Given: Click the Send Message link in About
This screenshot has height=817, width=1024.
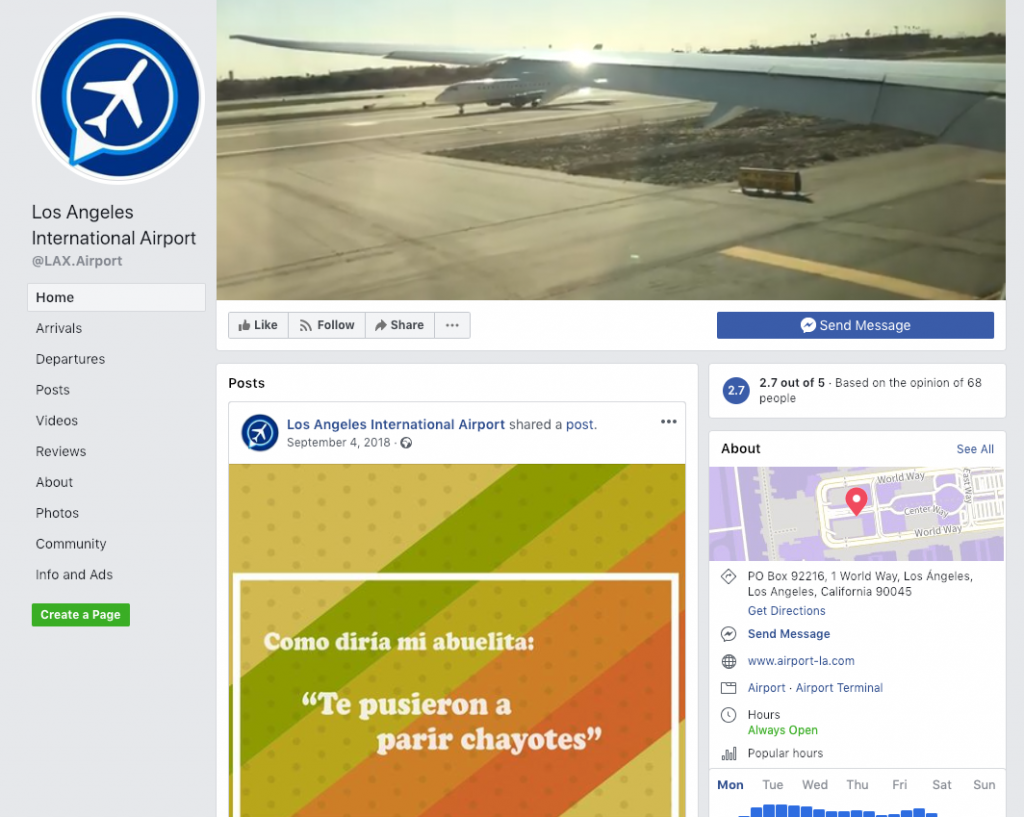Looking at the screenshot, I should (x=789, y=634).
